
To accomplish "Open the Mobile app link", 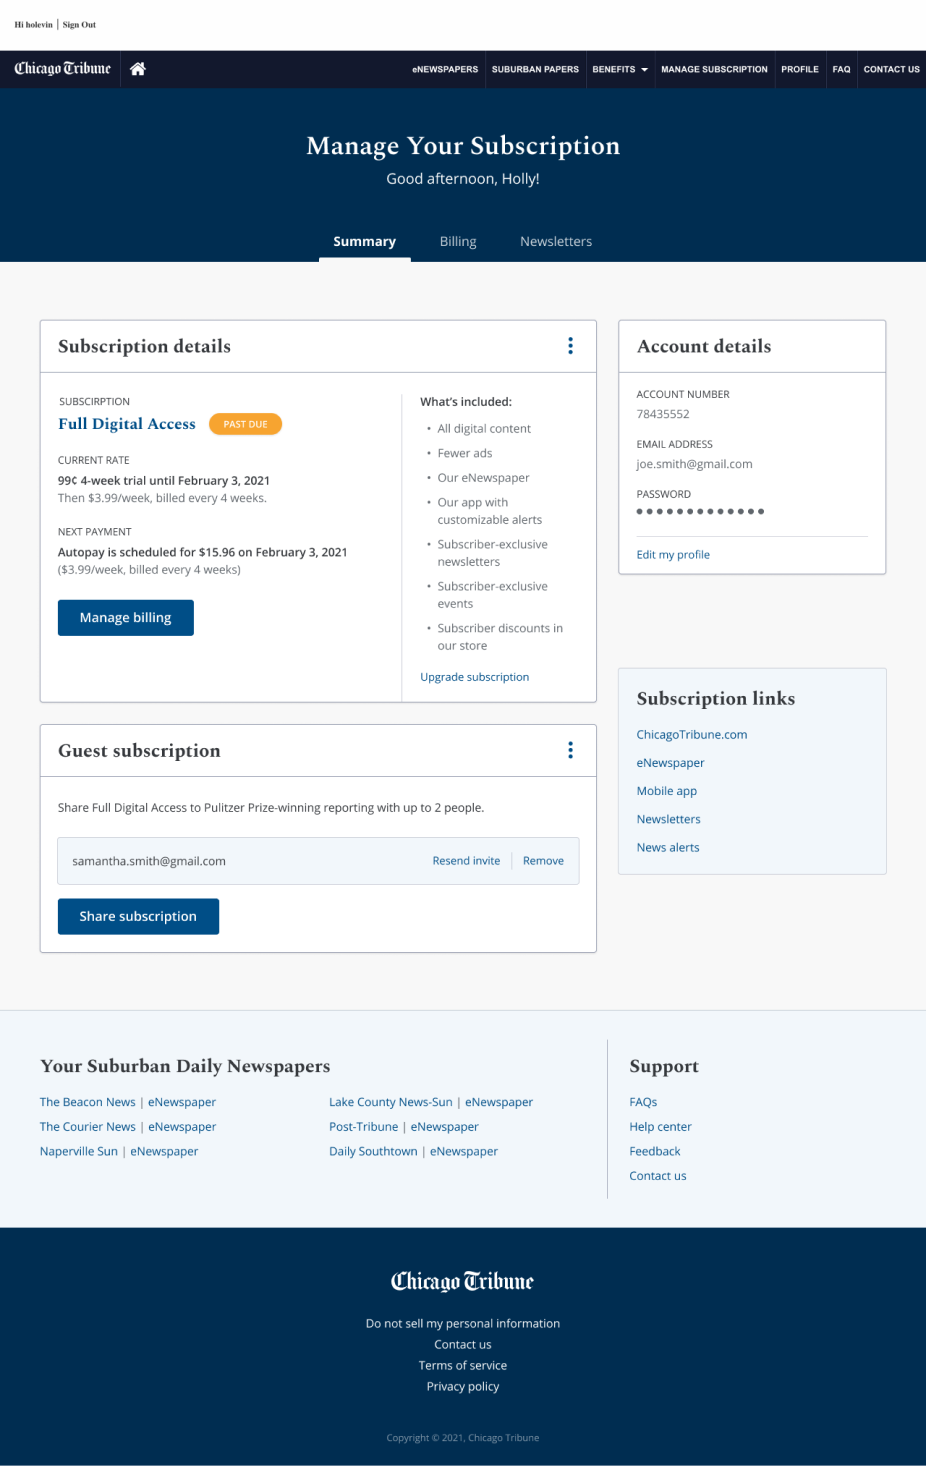I will click(667, 791).
